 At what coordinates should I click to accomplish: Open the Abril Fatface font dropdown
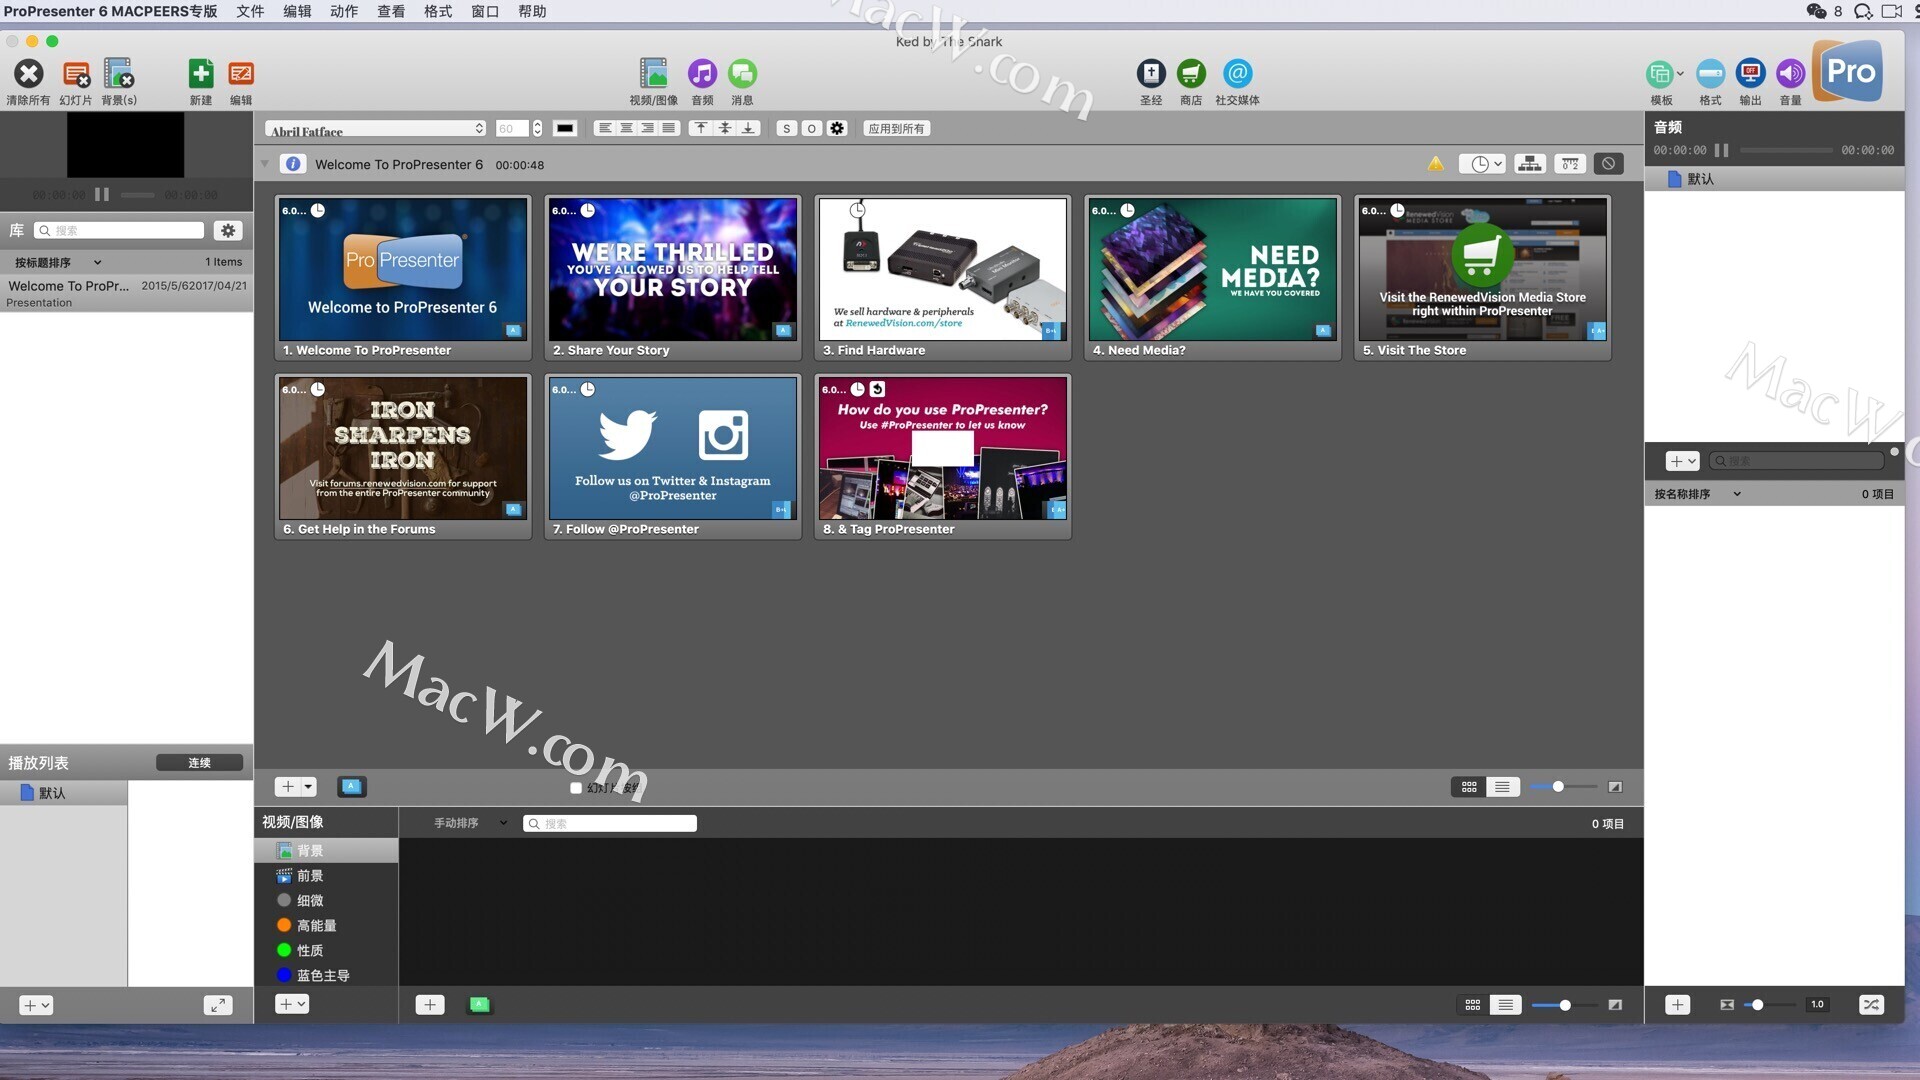376,129
